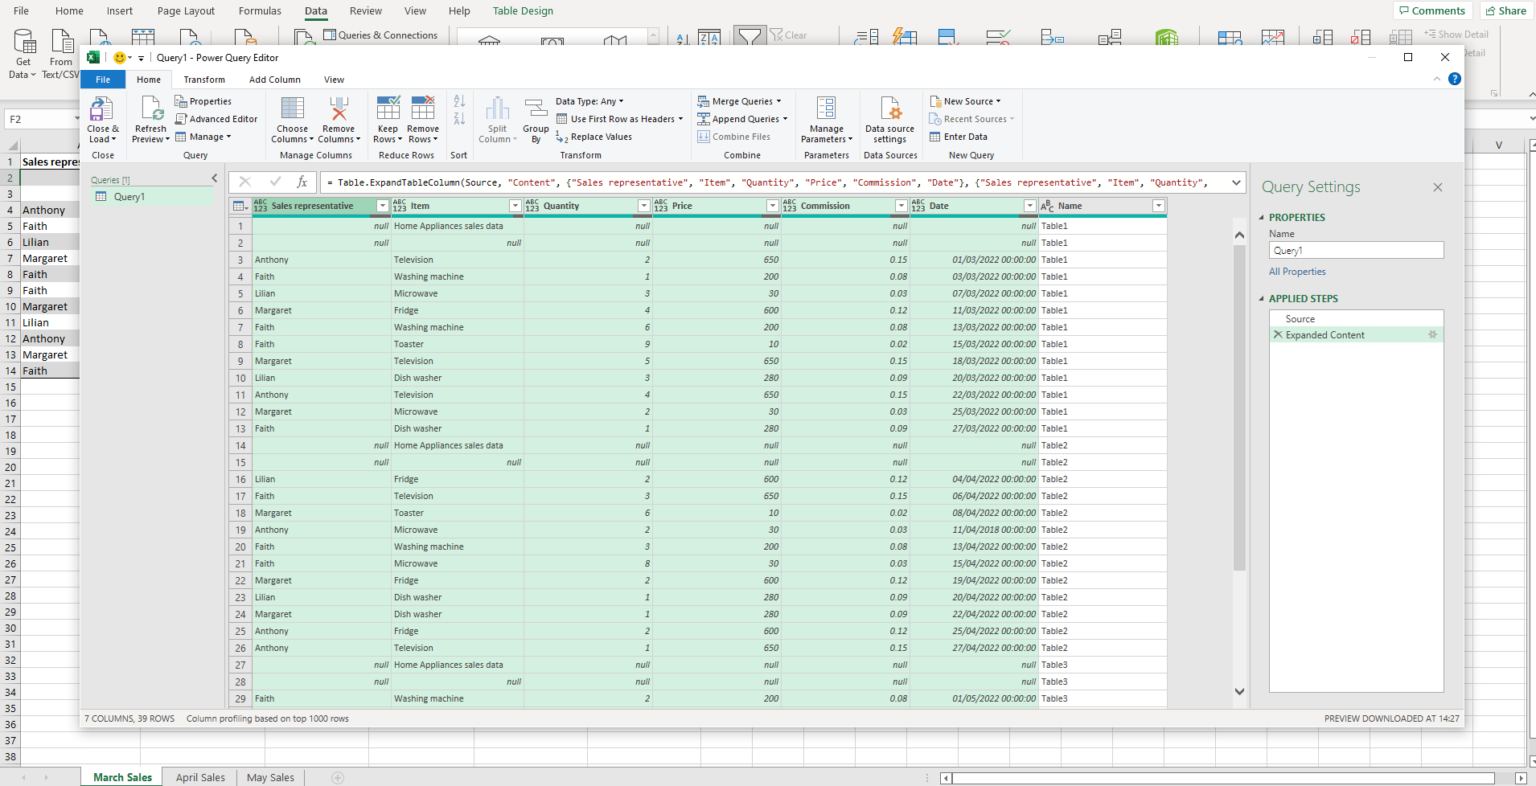This screenshot has height=786, width=1536.
Task: Open the File menu in Power Query Editor
Action: click(x=103, y=80)
